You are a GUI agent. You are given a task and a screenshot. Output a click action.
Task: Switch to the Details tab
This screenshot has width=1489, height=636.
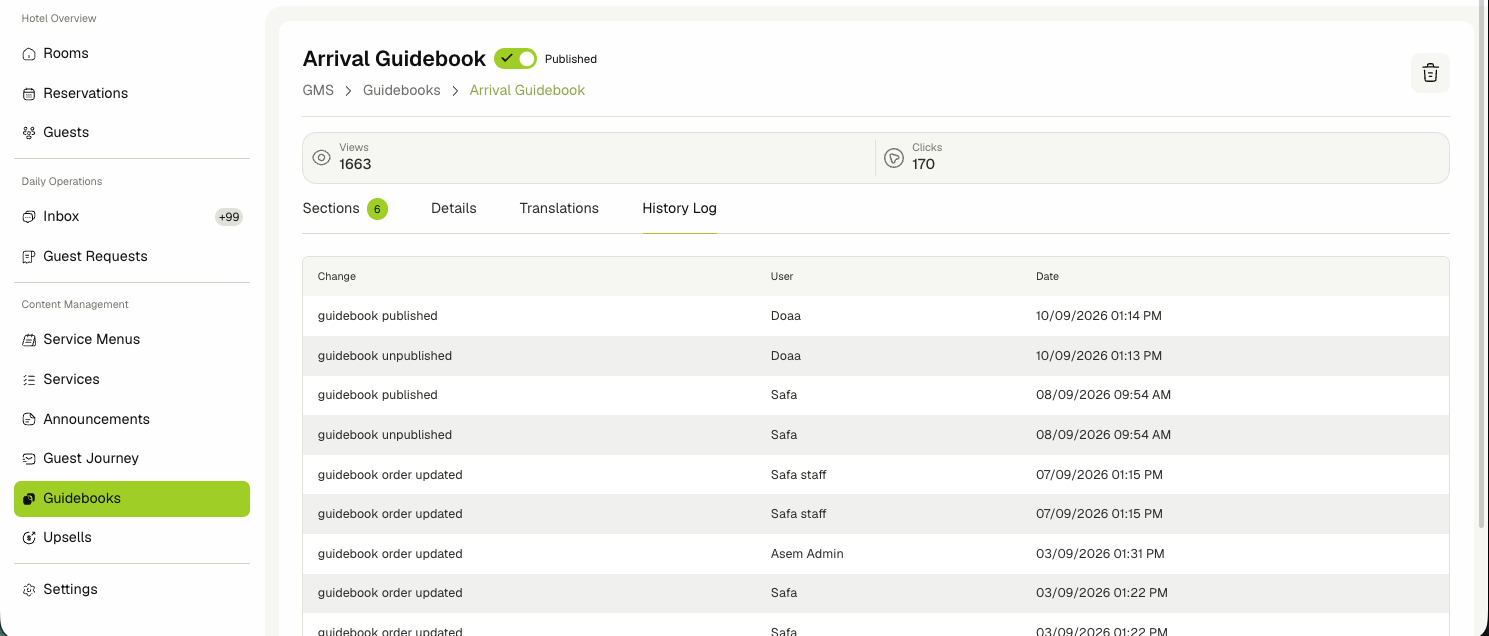(x=454, y=209)
